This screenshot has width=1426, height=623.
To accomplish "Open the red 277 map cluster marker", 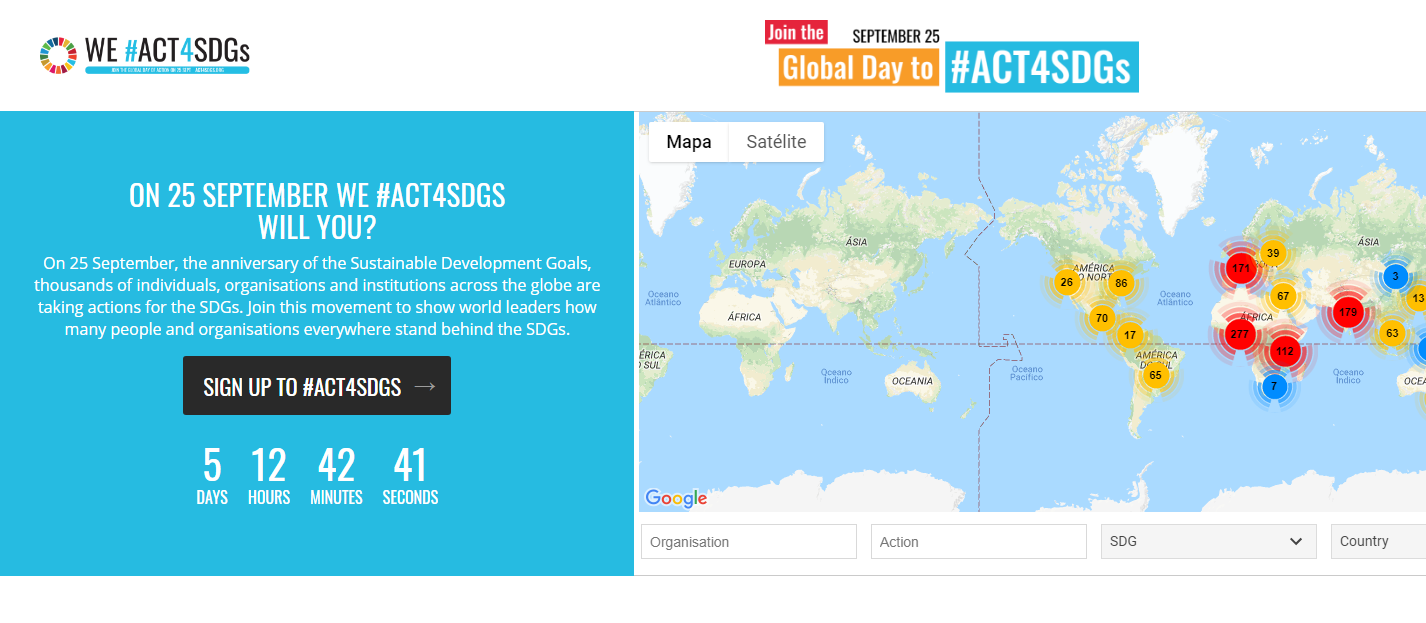I will pos(1240,334).
